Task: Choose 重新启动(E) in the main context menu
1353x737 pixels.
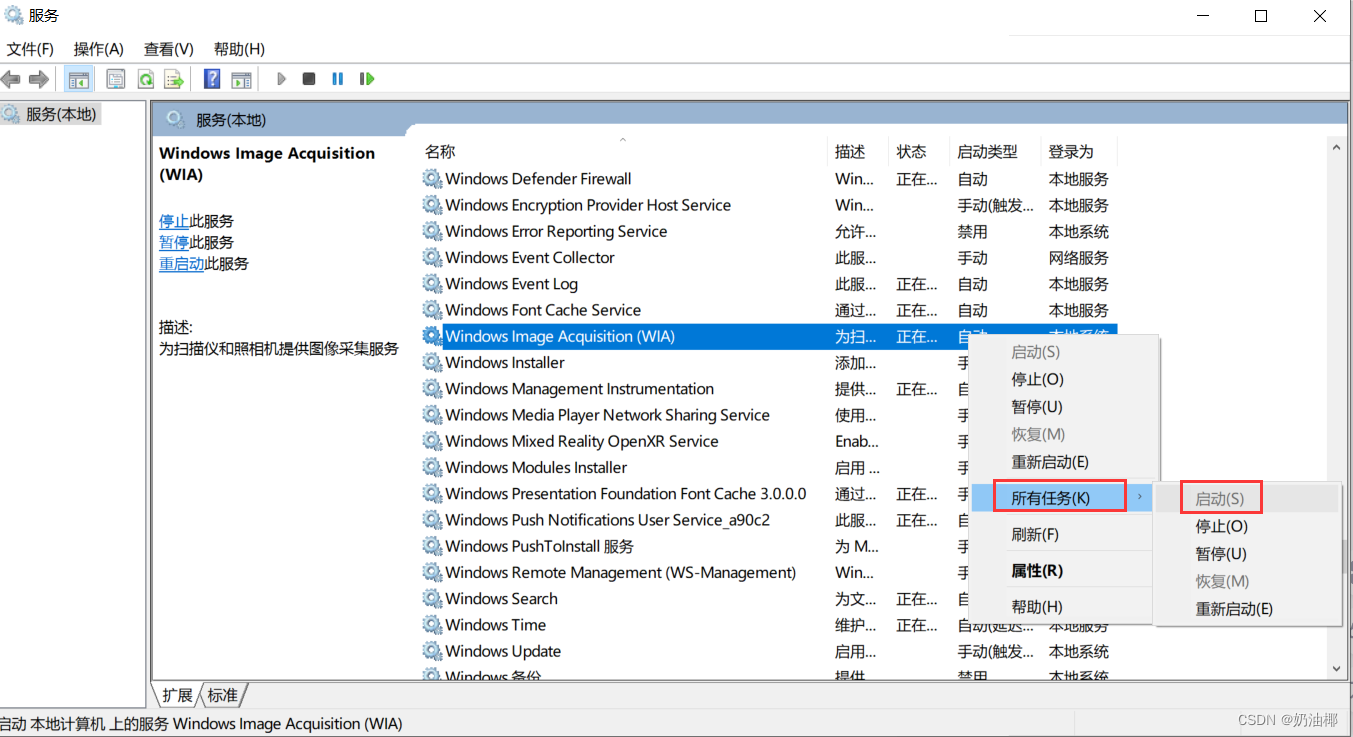Action: pyautogui.click(x=1064, y=462)
